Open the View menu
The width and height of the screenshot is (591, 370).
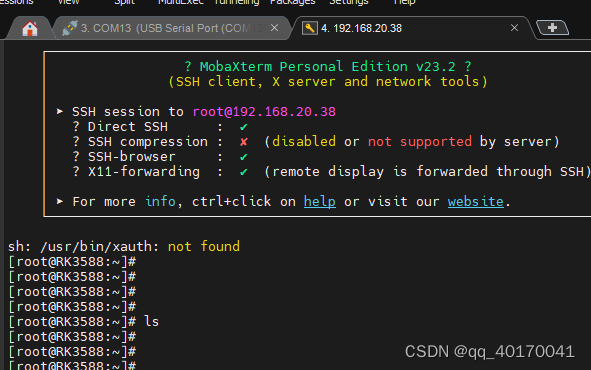(68, 2)
